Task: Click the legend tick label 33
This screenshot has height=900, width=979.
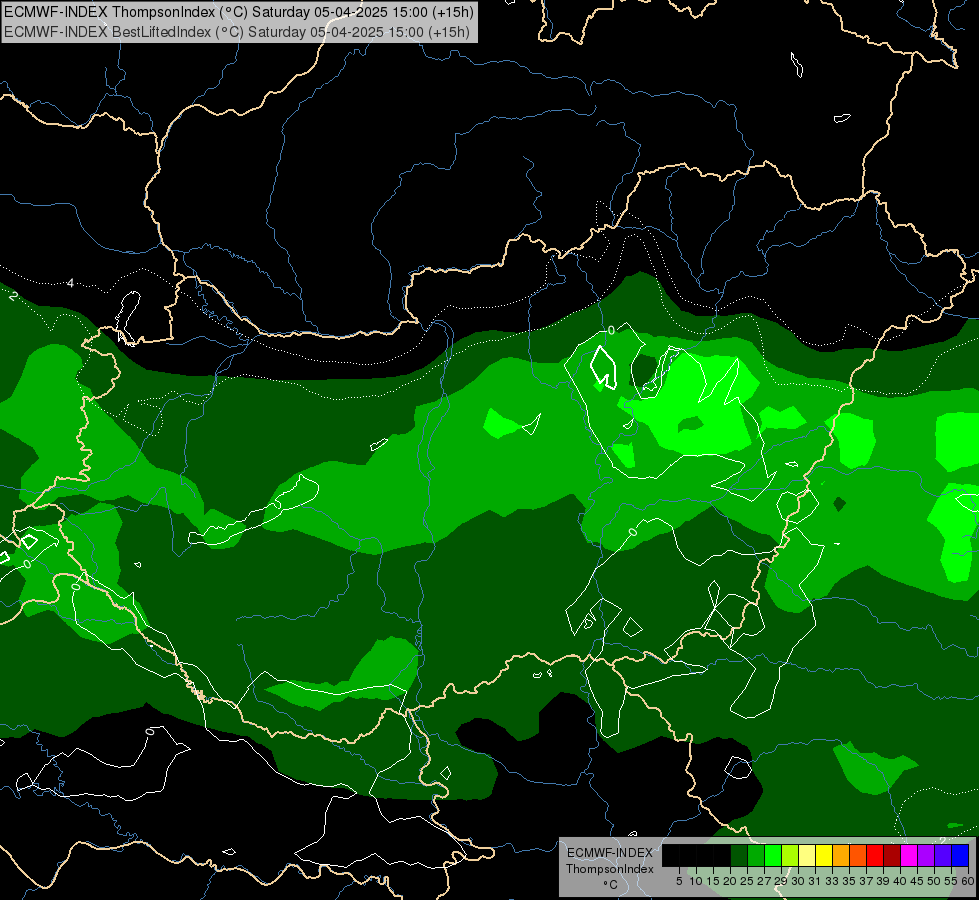Action: coord(832,881)
